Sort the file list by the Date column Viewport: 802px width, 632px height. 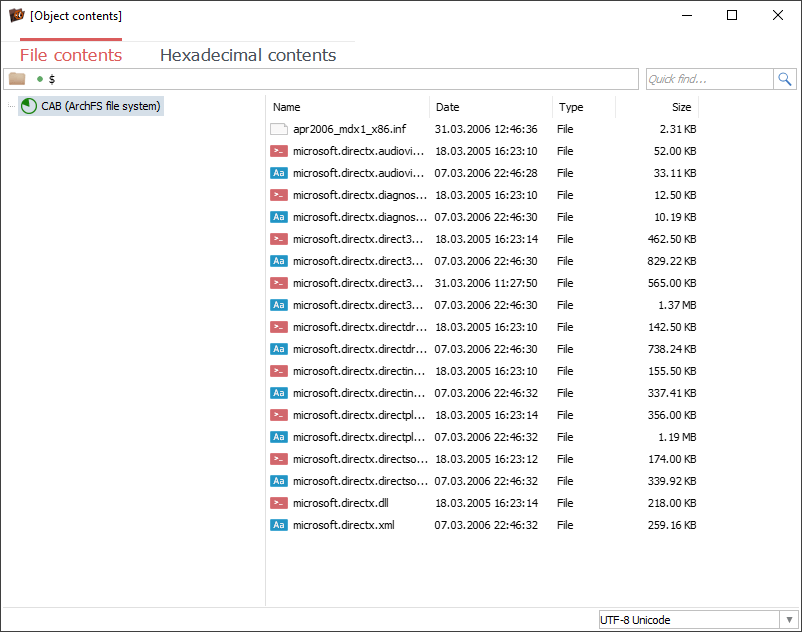(x=491, y=107)
